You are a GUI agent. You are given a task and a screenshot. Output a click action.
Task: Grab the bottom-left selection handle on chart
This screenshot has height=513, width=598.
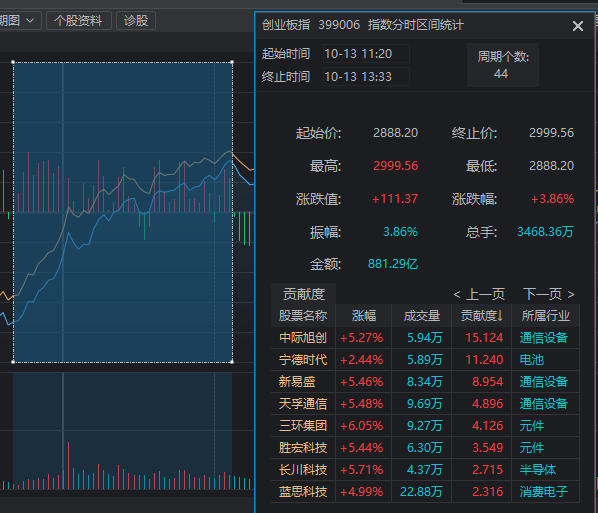pyautogui.click(x=13, y=362)
